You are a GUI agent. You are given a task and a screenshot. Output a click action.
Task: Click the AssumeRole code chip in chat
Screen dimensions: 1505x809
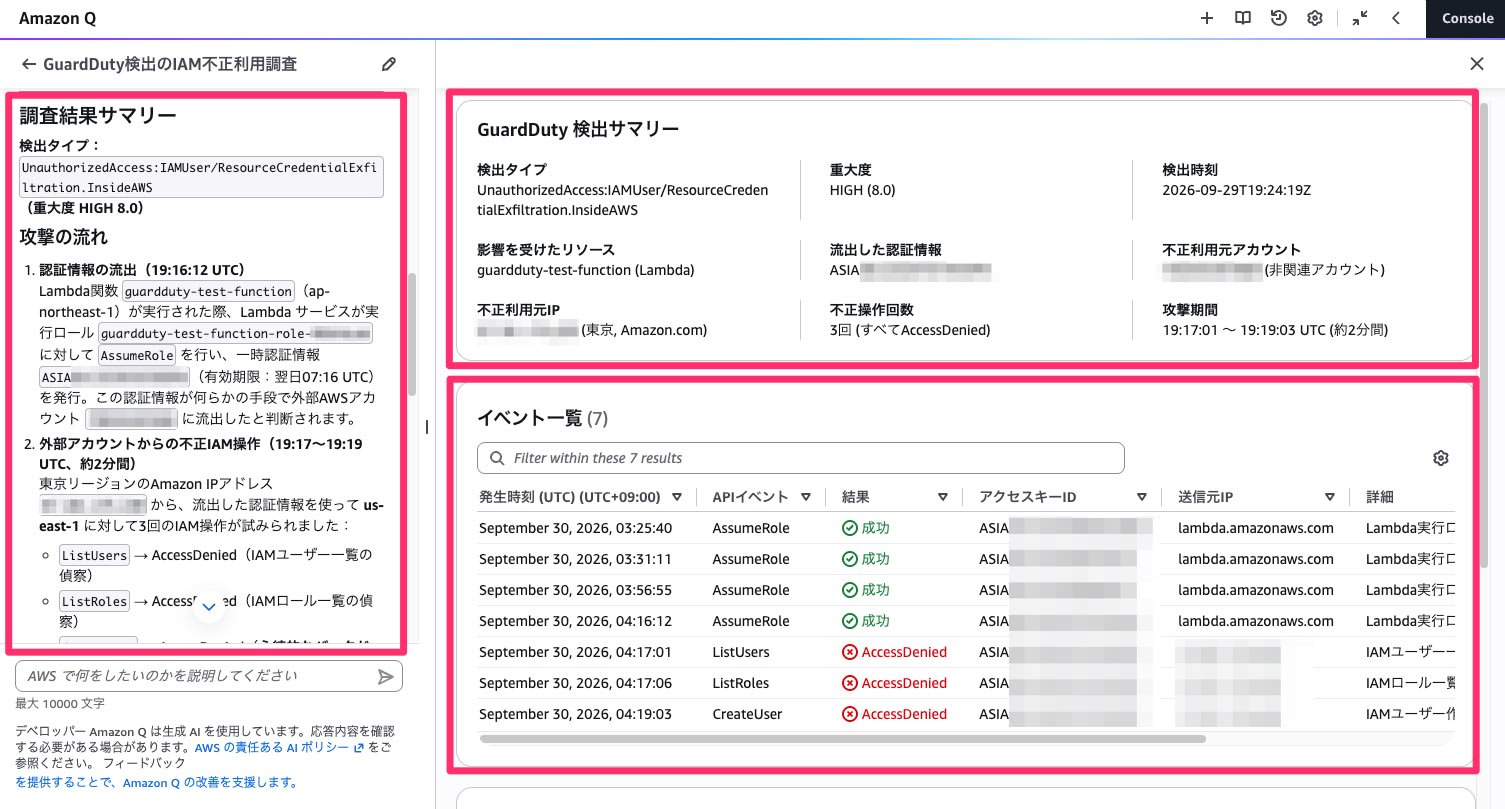pyautogui.click(x=137, y=355)
